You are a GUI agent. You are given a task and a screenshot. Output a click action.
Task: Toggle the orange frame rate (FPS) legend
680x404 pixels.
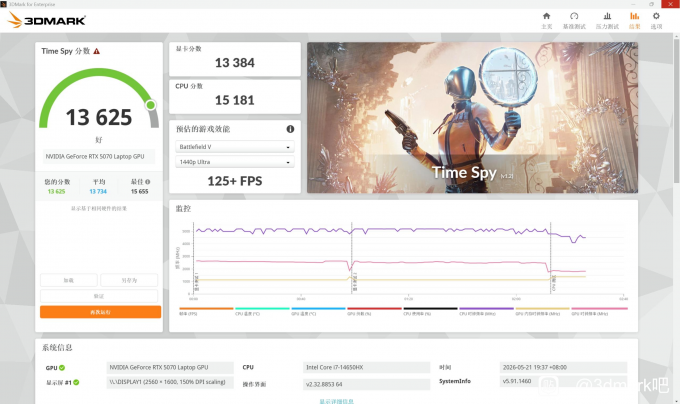click(206, 311)
